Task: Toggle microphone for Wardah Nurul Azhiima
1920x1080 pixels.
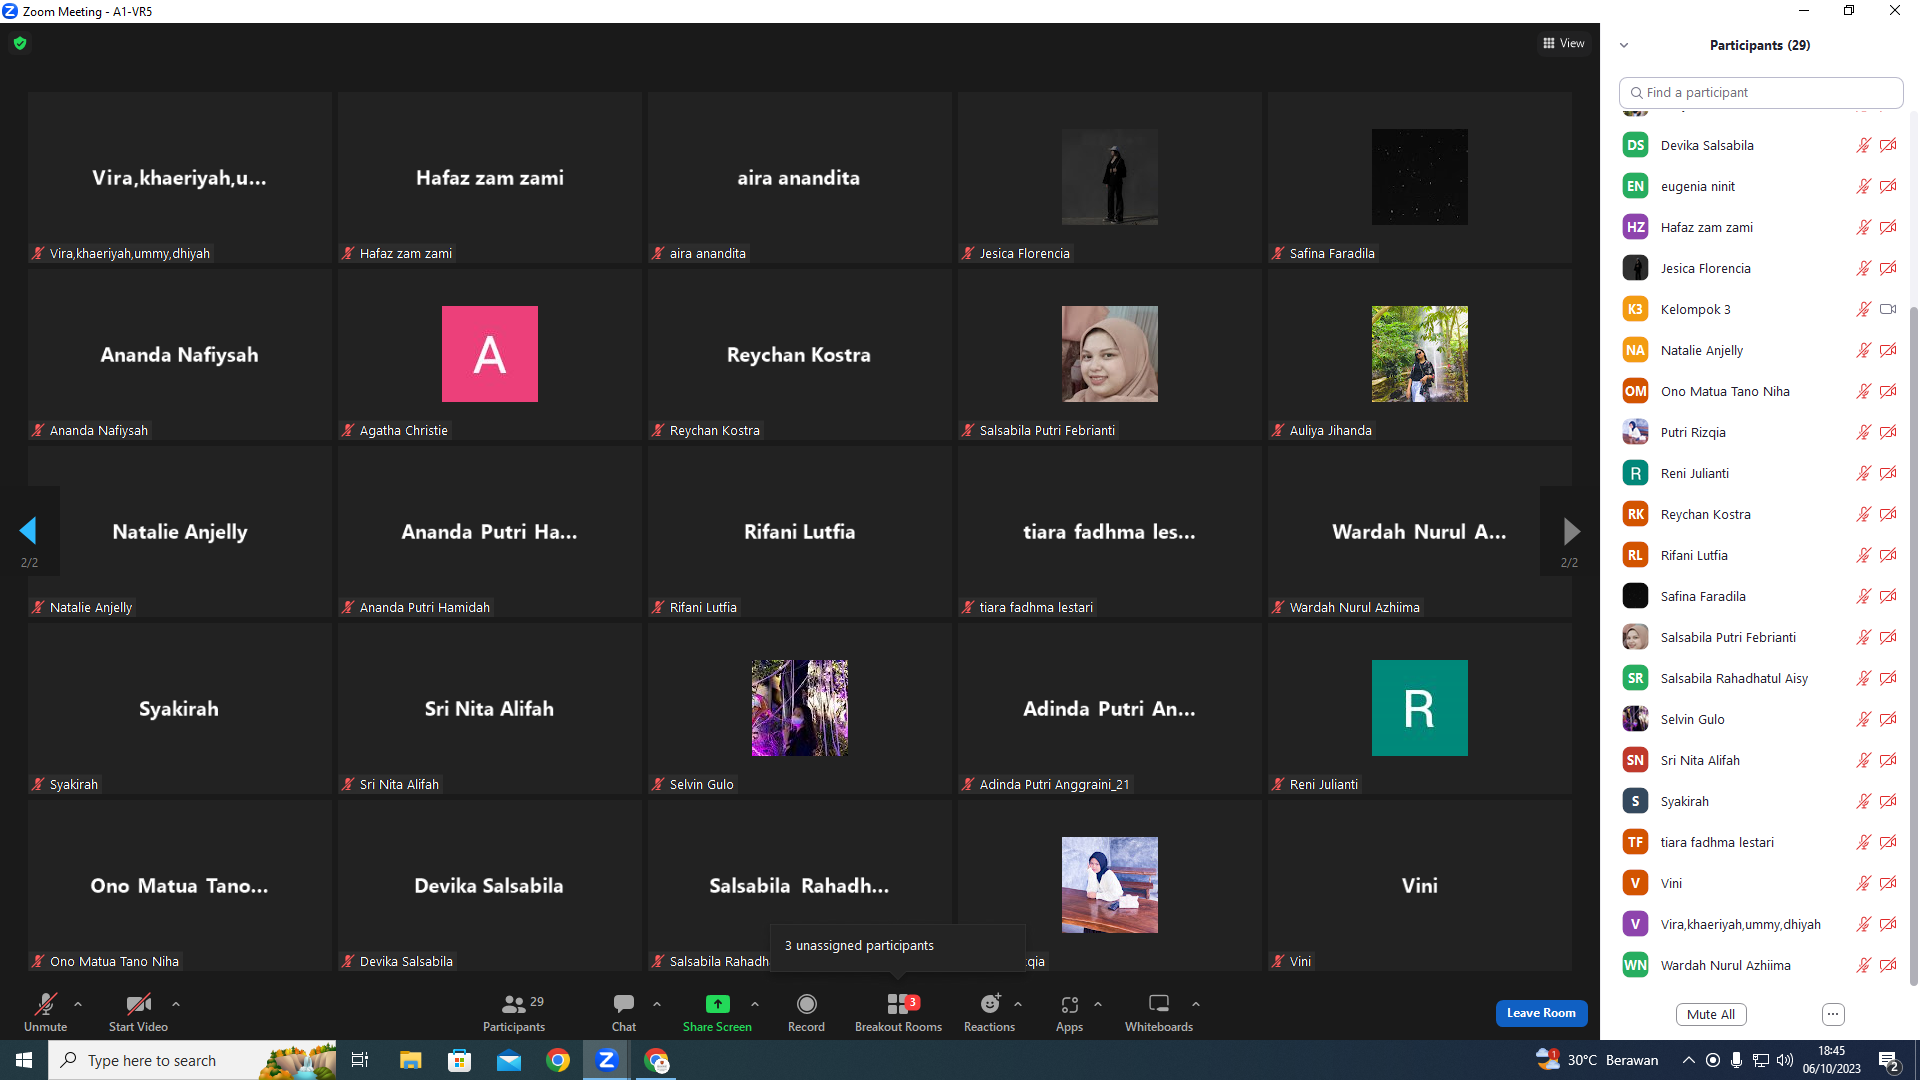Action: tap(1864, 965)
